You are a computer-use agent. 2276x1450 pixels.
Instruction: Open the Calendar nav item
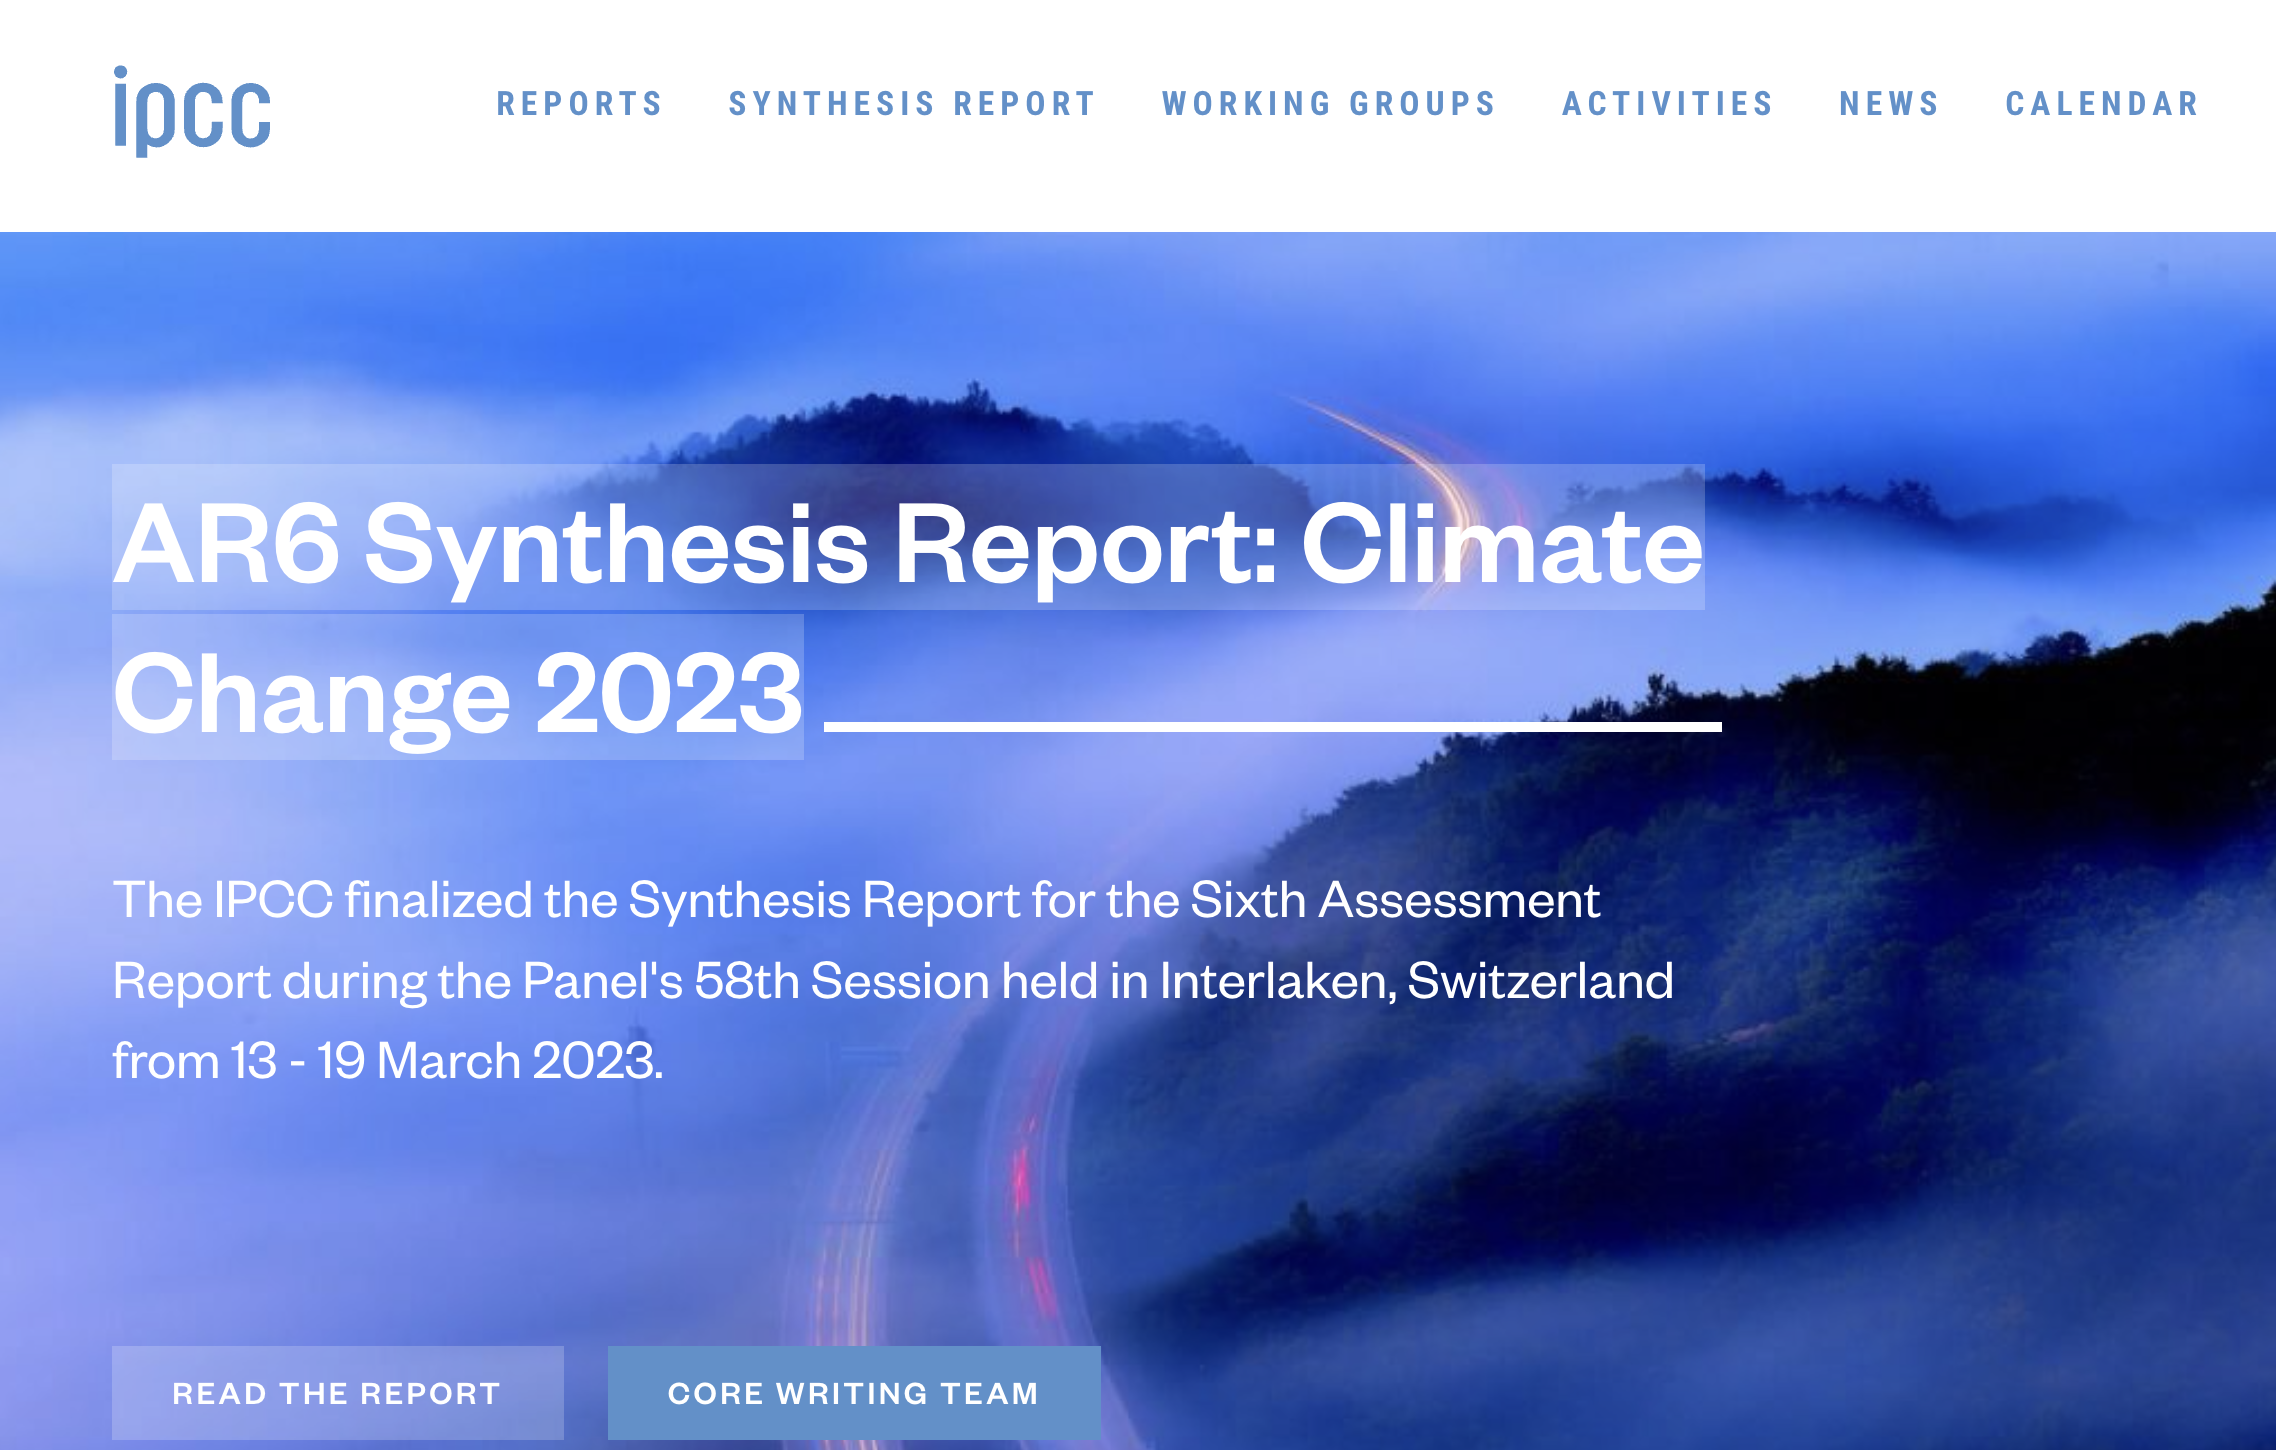pos(2102,104)
